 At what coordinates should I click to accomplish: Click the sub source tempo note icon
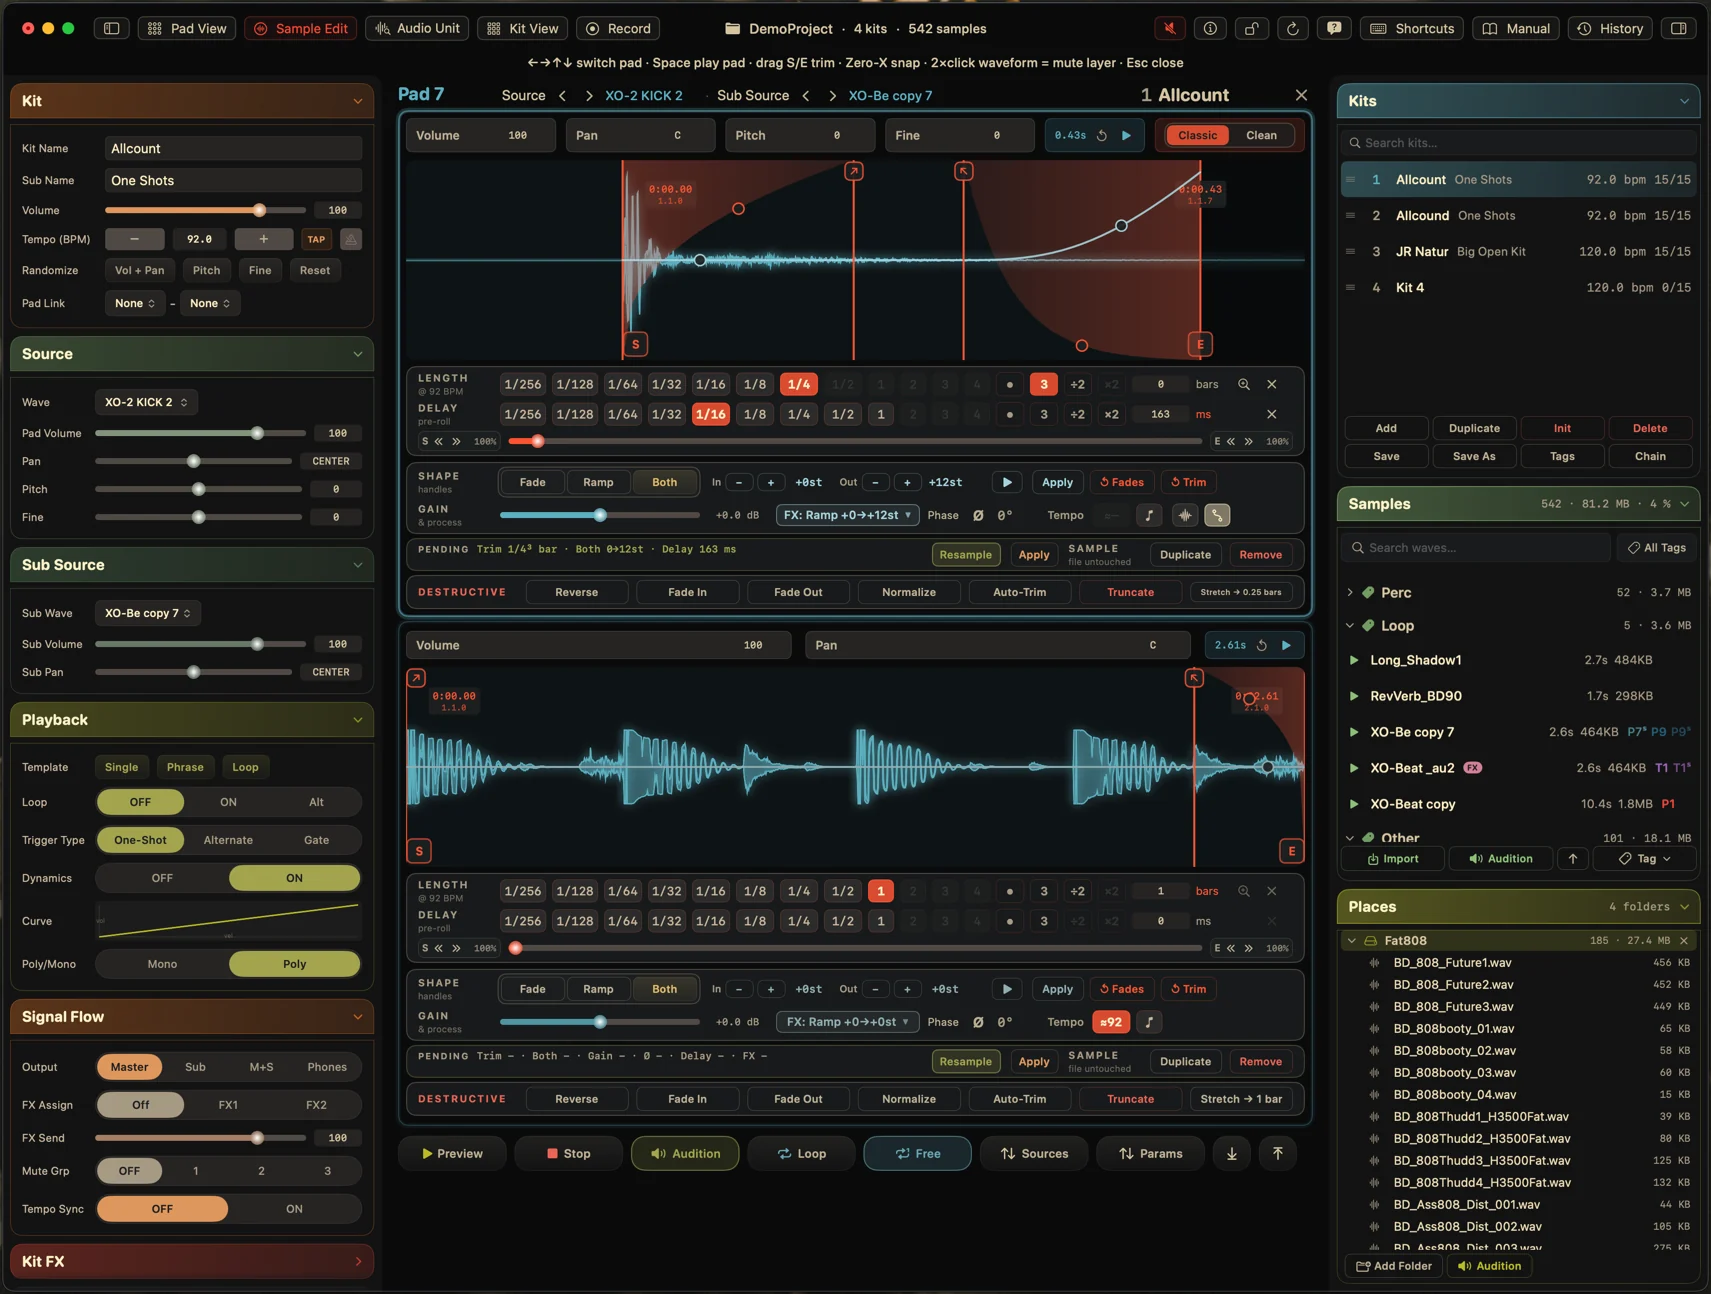coord(1149,1022)
